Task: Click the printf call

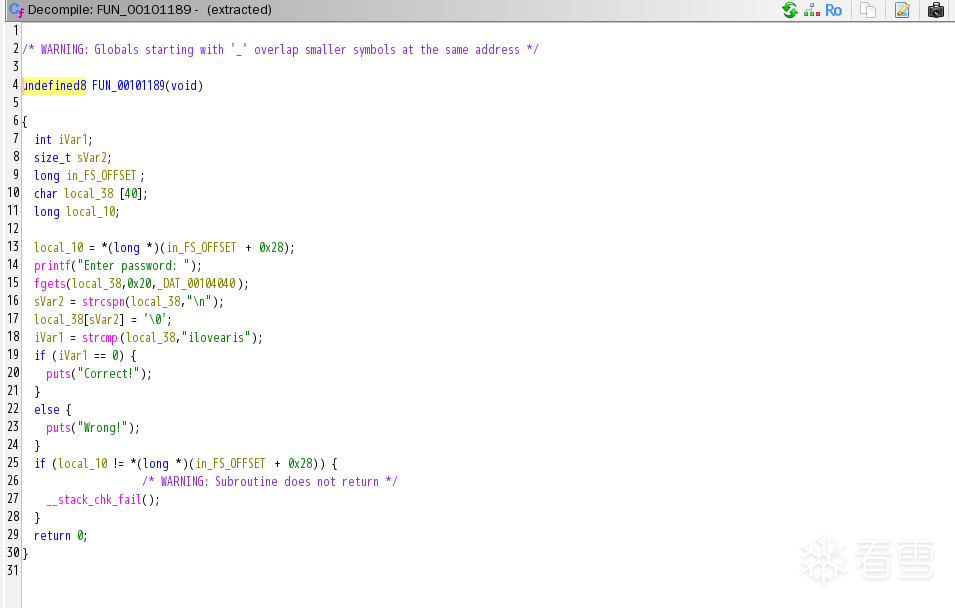Action: coord(52,266)
